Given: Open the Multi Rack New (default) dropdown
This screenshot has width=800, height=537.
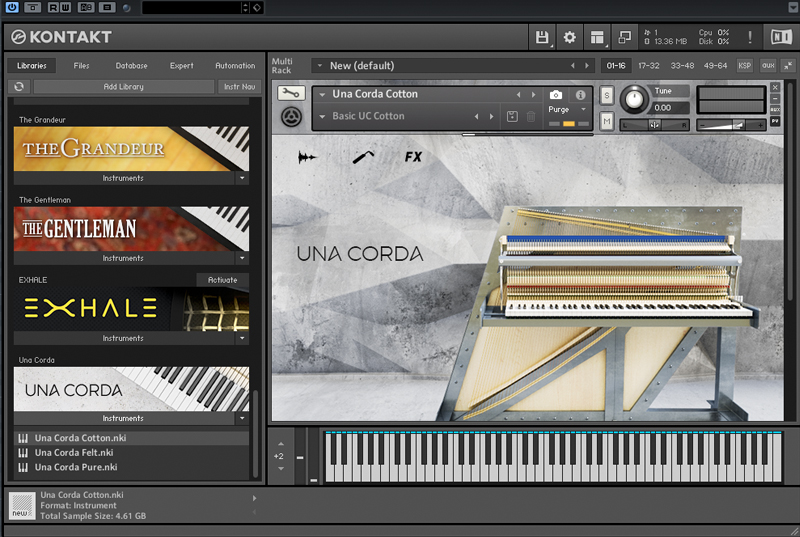Looking at the screenshot, I should (320, 65).
